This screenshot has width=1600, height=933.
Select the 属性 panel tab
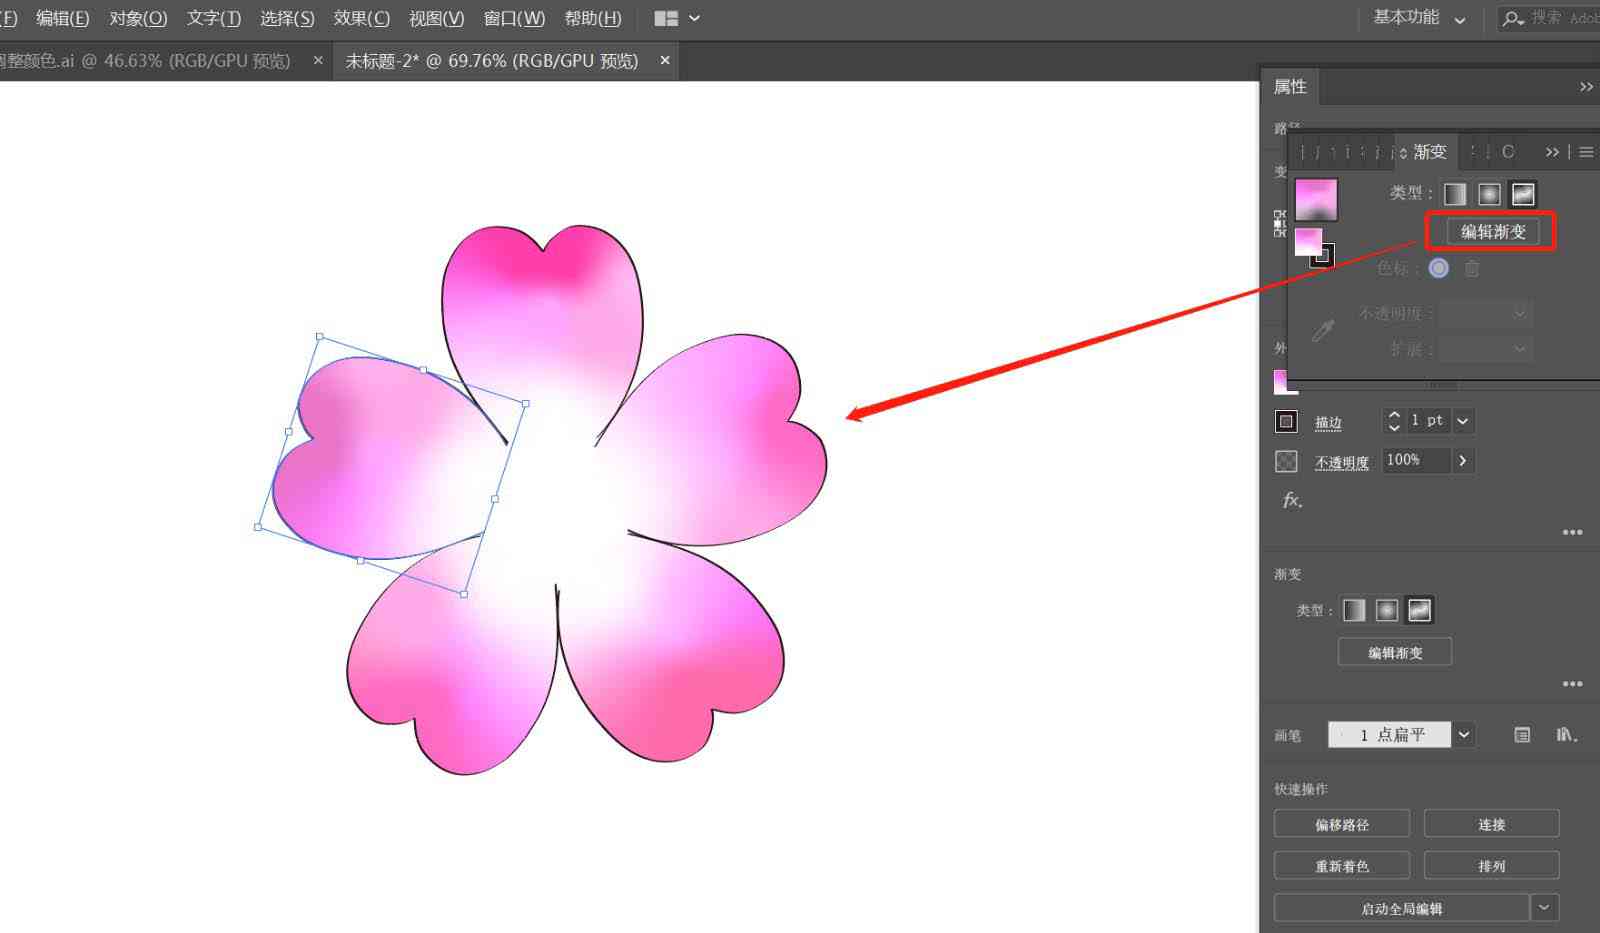(1290, 87)
